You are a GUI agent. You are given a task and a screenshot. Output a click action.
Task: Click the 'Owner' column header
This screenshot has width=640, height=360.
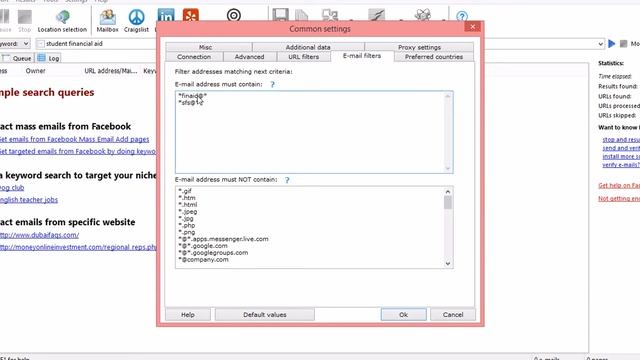point(36,71)
